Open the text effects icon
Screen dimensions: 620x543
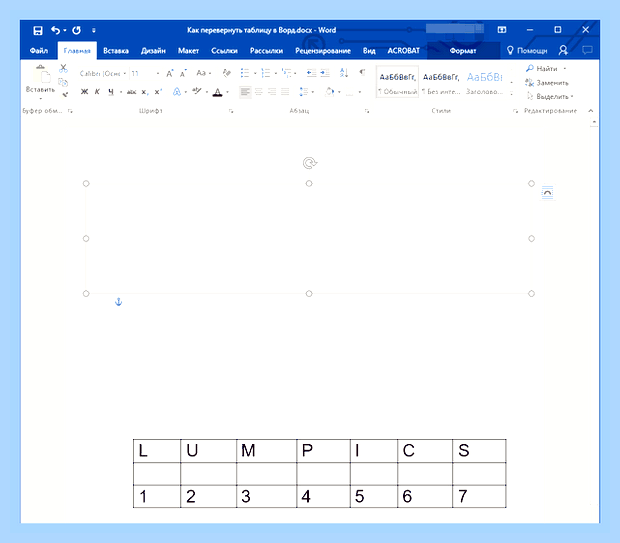click(177, 92)
